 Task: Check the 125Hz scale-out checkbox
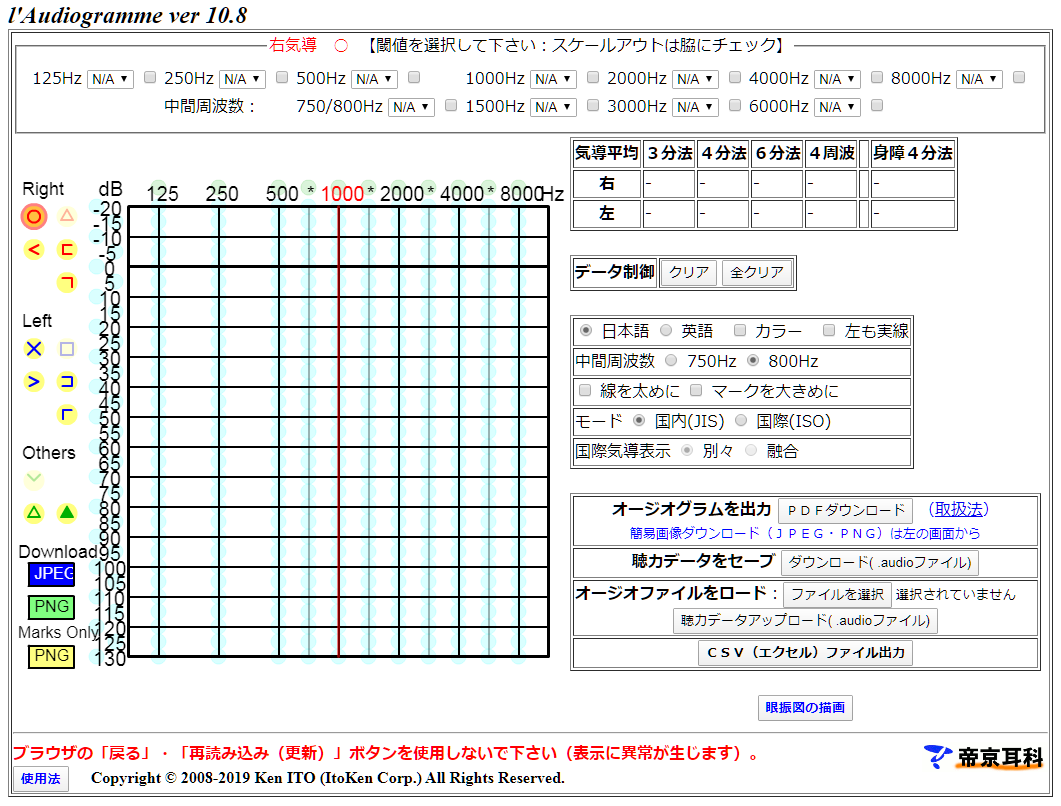pos(150,77)
